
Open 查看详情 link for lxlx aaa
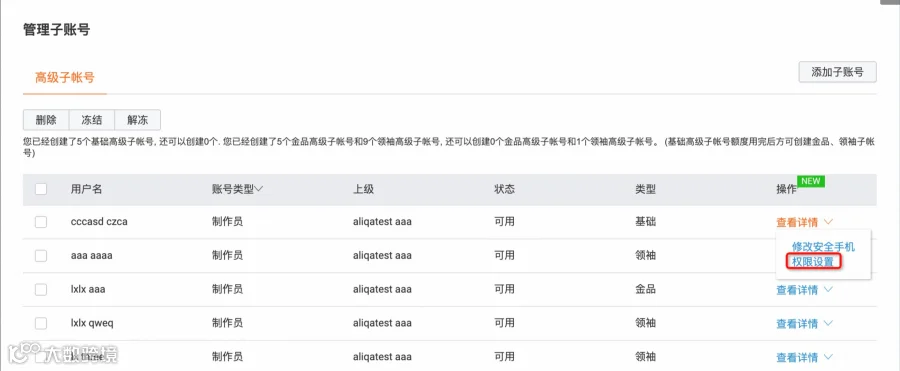tap(797, 290)
